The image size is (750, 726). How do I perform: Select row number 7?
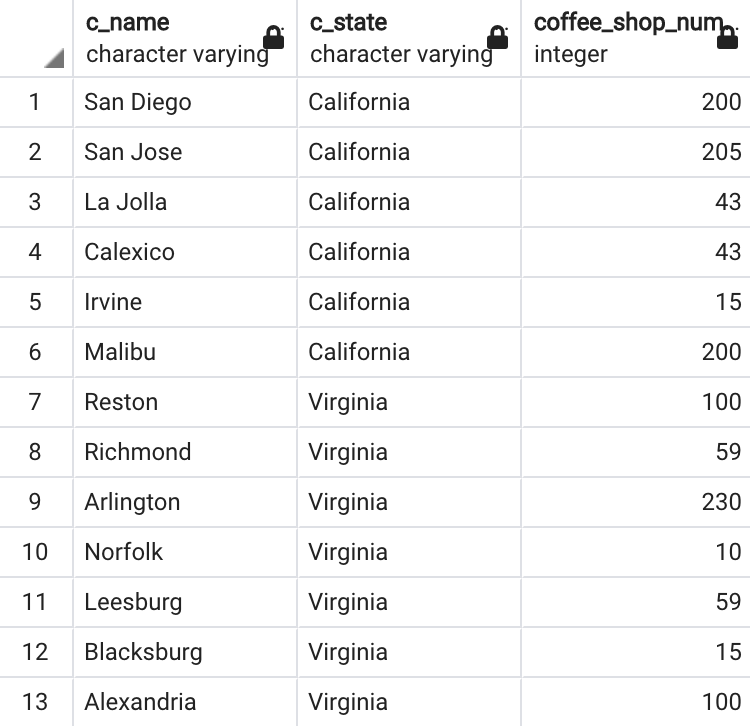click(35, 402)
